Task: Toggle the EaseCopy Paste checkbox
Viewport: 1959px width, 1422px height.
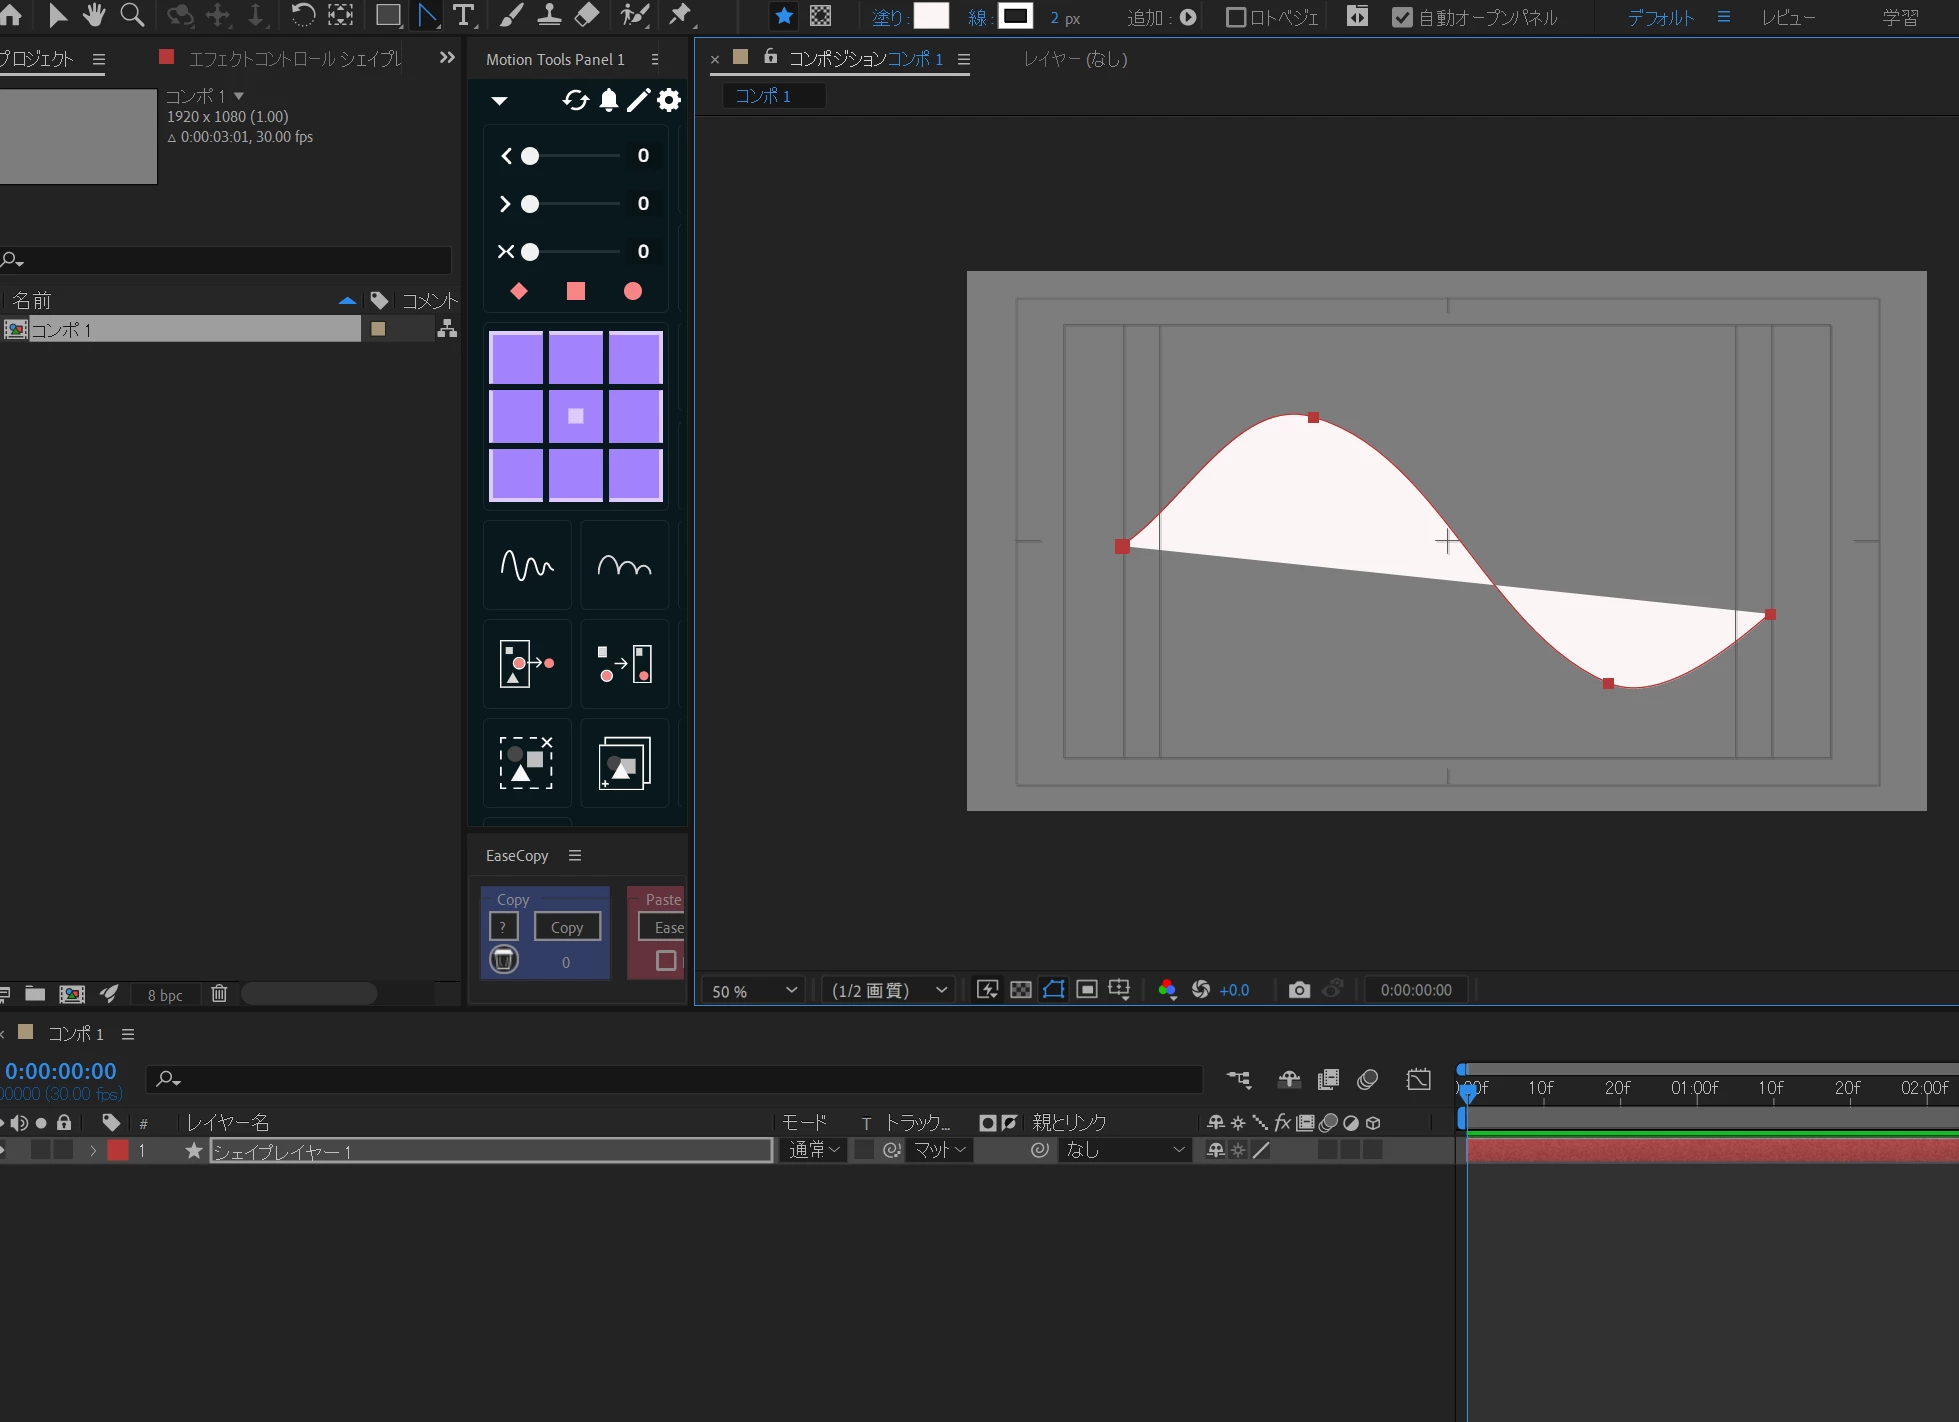Action: [x=666, y=961]
